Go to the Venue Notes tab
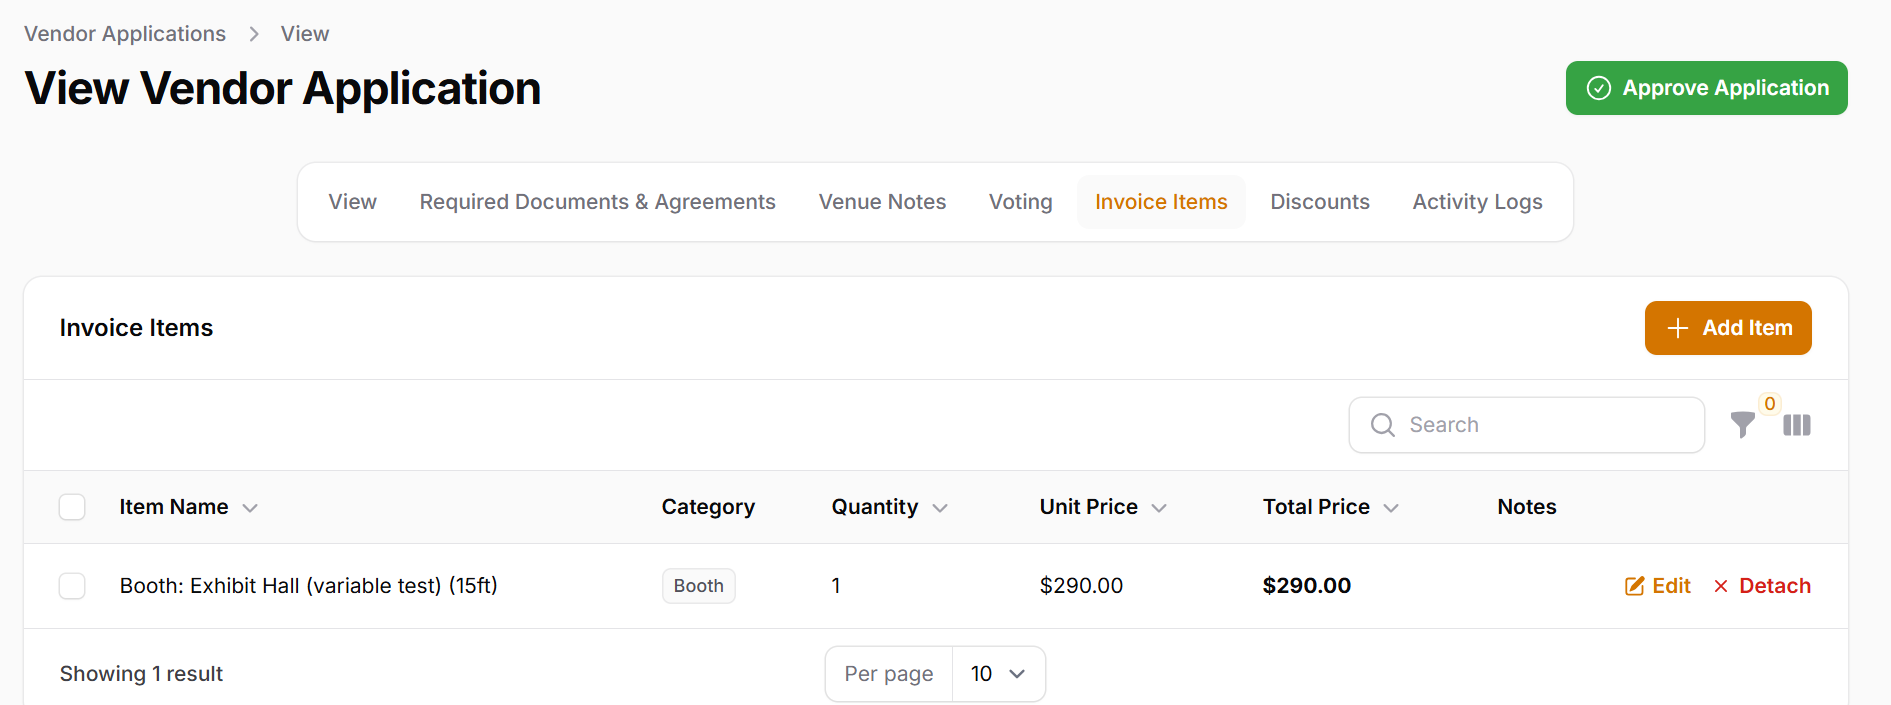The image size is (1891, 705). pos(881,202)
